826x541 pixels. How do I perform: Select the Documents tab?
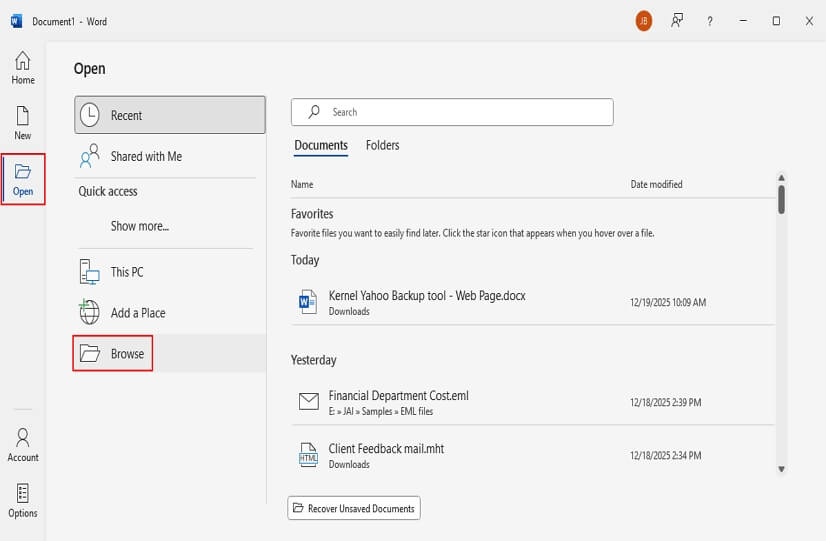coord(321,145)
